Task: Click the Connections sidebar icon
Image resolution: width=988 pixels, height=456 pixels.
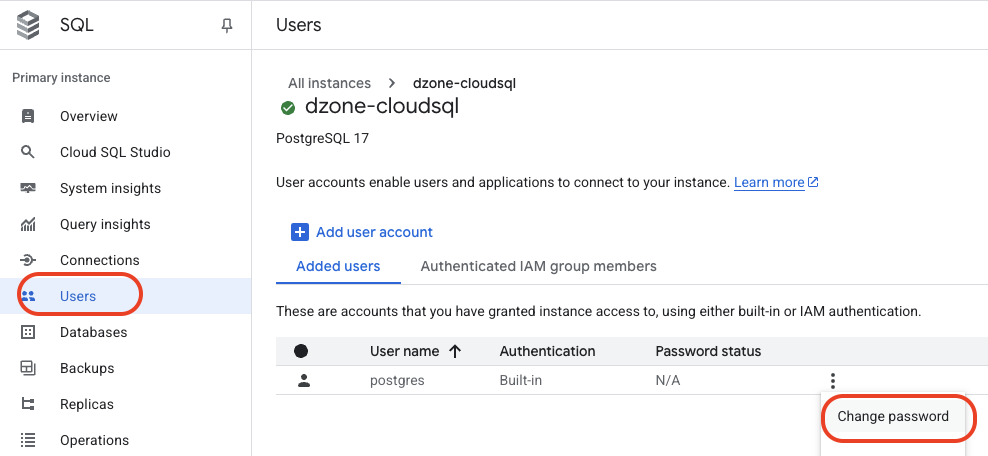Action: tap(28, 260)
